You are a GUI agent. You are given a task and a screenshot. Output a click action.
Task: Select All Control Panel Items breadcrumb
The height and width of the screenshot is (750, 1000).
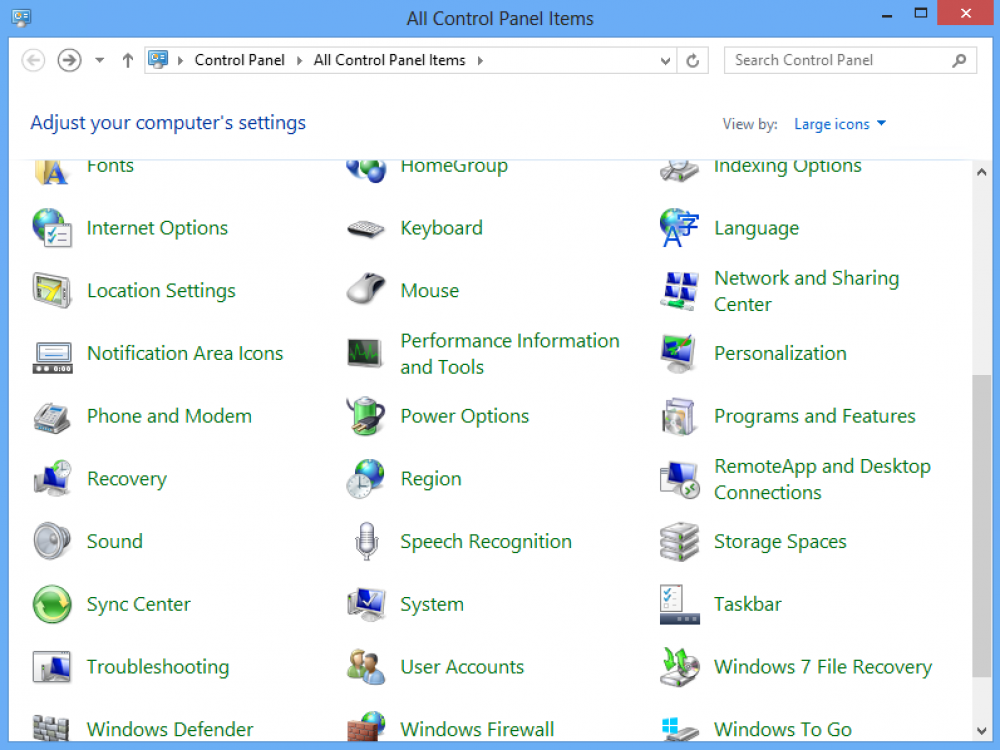(x=389, y=61)
